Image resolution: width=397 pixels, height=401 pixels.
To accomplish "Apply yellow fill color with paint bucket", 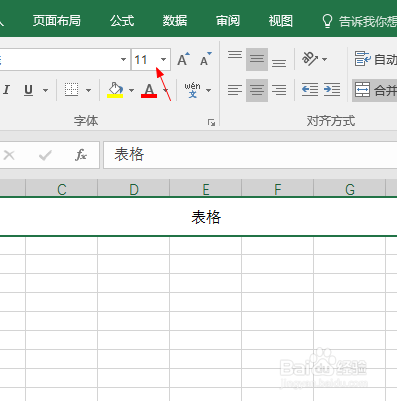I will coord(115,90).
